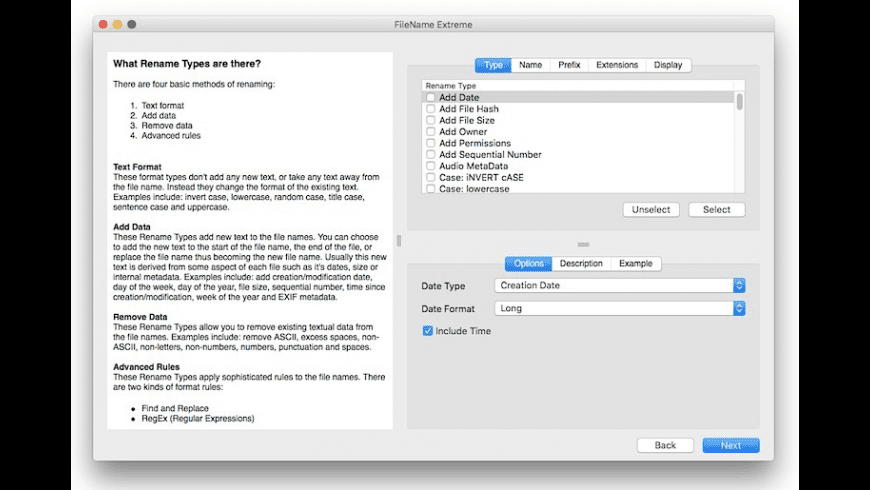View the Example tab
Viewport: 870px width, 490px height.
coord(636,264)
